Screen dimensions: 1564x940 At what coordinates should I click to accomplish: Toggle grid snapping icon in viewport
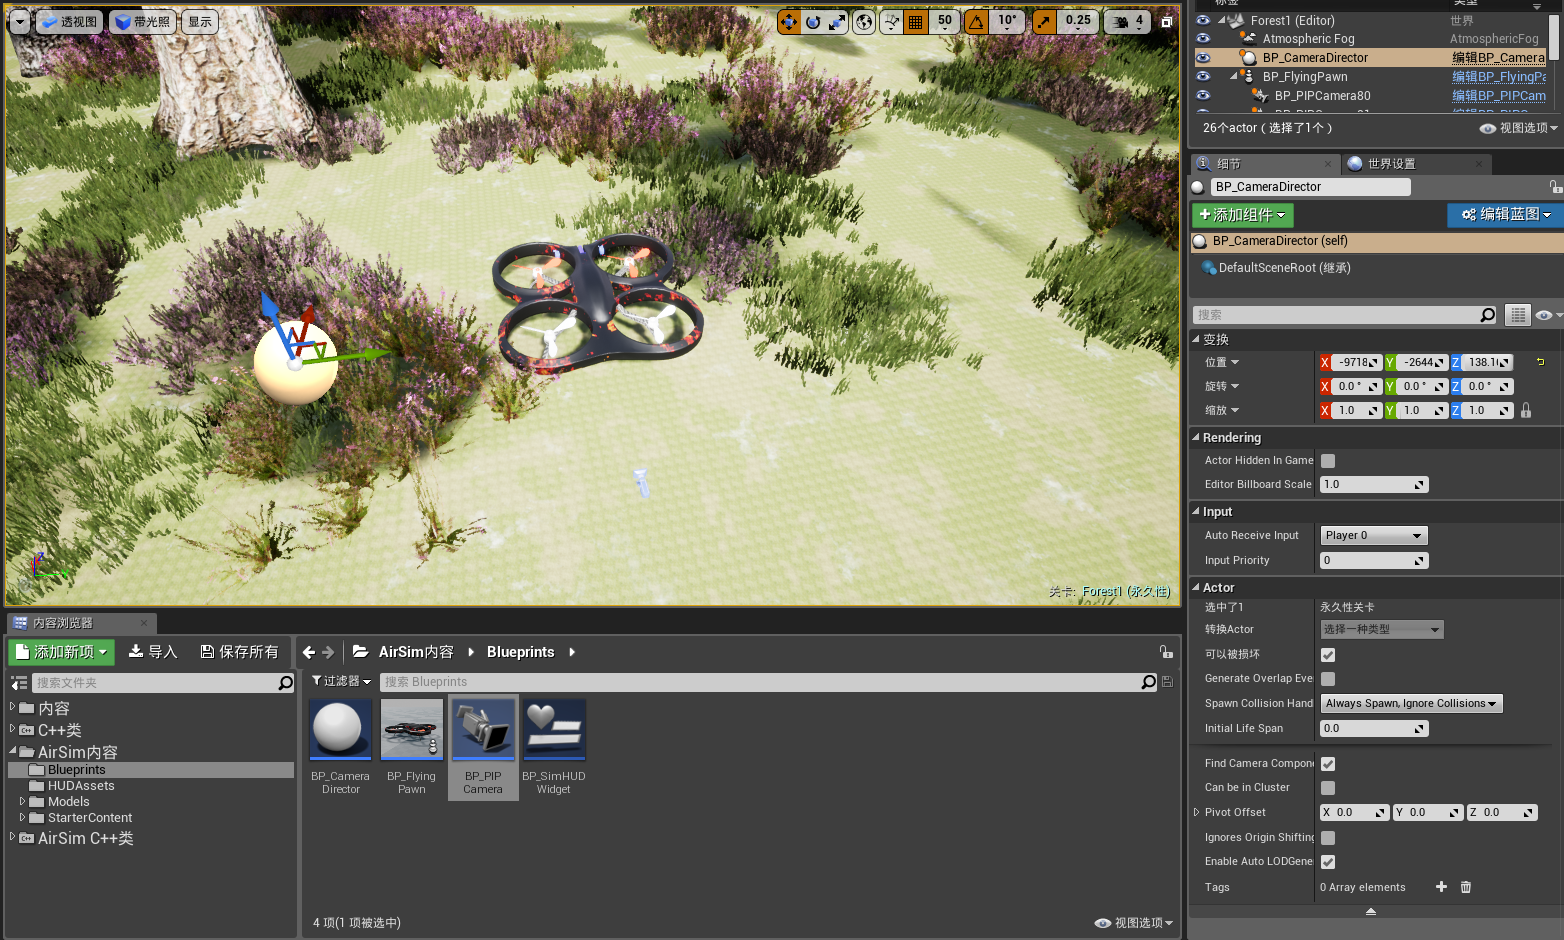[x=915, y=21]
